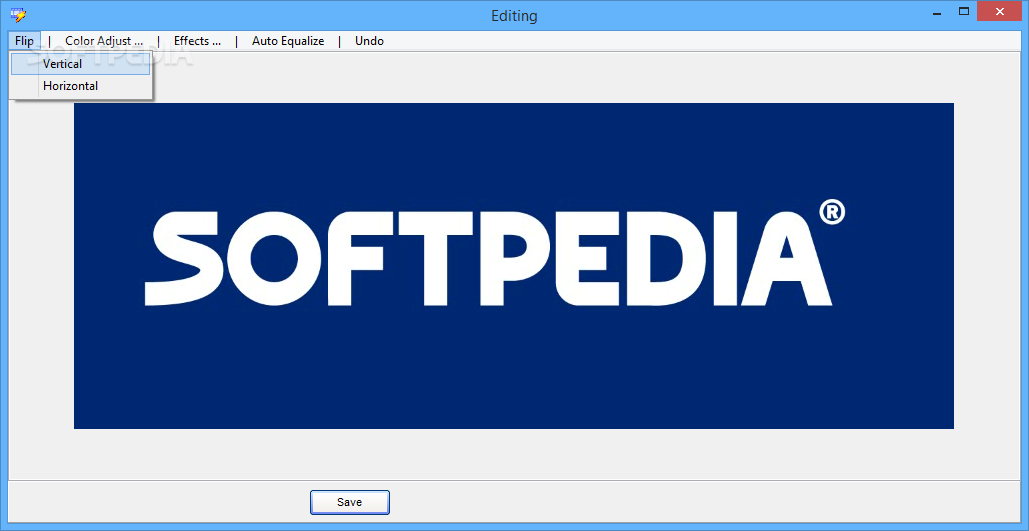
Task: Click the Softpedia image preview
Action: [x=513, y=266]
